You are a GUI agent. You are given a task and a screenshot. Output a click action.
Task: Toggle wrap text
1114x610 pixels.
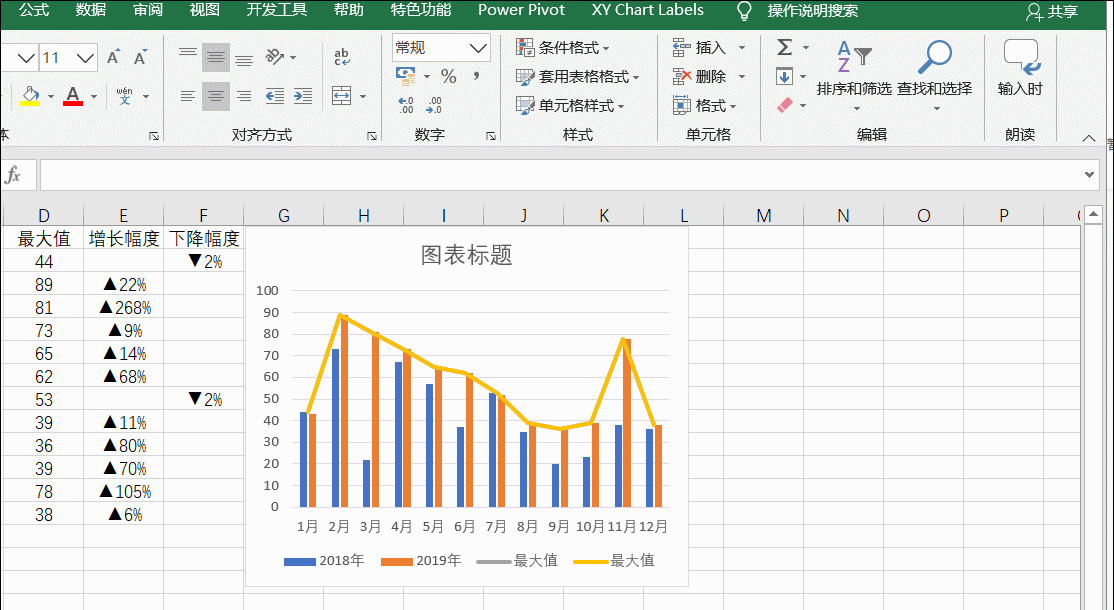pyautogui.click(x=342, y=57)
